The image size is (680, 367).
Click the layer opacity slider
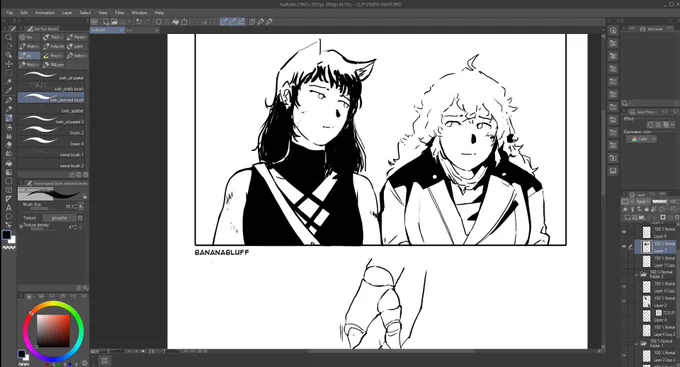tap(660, 202)
